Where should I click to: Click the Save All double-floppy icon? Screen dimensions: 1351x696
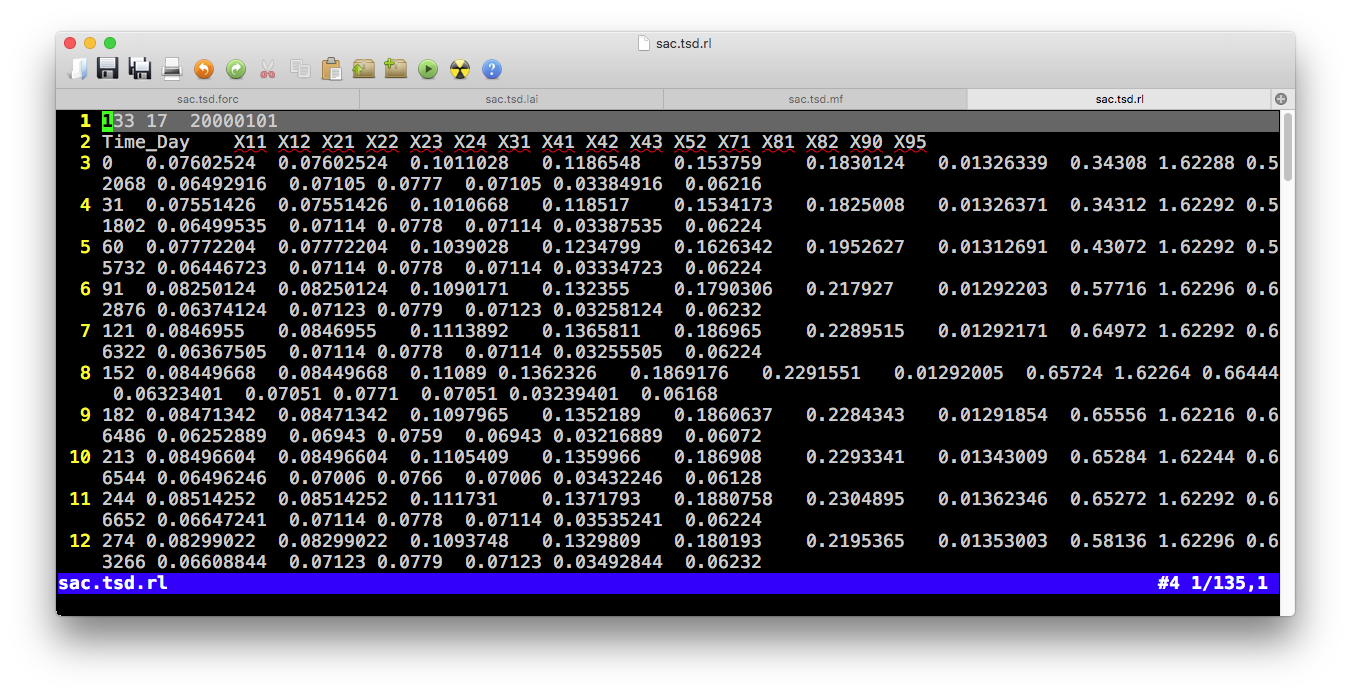click(140, 69)
